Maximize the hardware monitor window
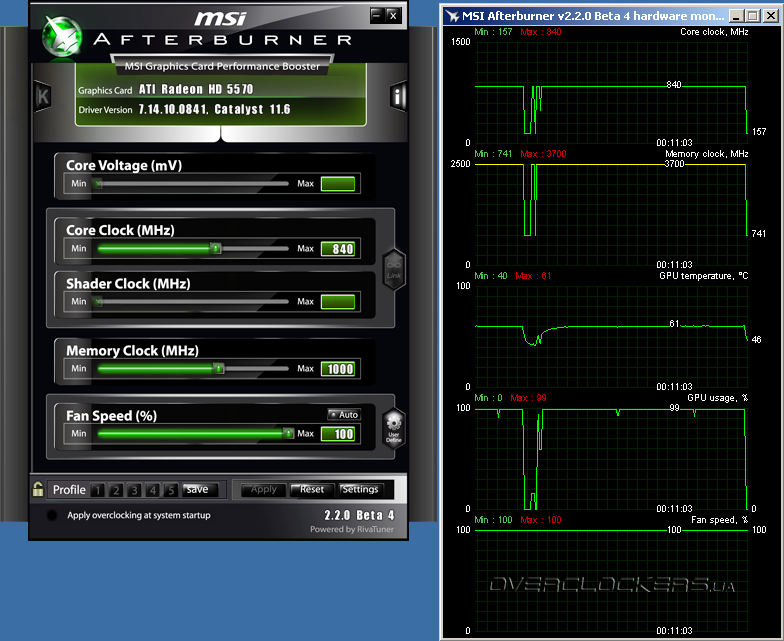Viewport: 784px width, 641px height. pos(752,16)
